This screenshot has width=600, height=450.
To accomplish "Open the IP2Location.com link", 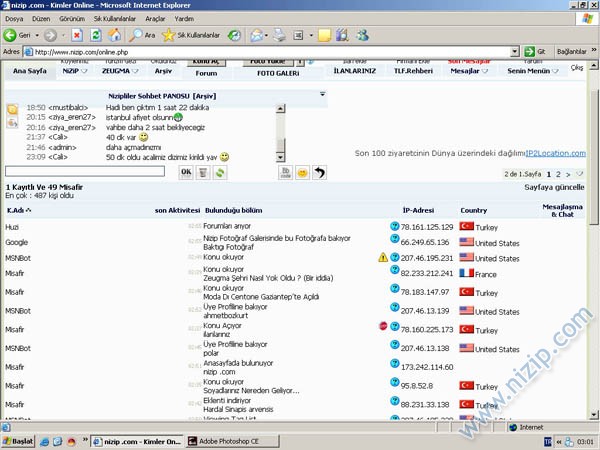I will pos(556,153).
